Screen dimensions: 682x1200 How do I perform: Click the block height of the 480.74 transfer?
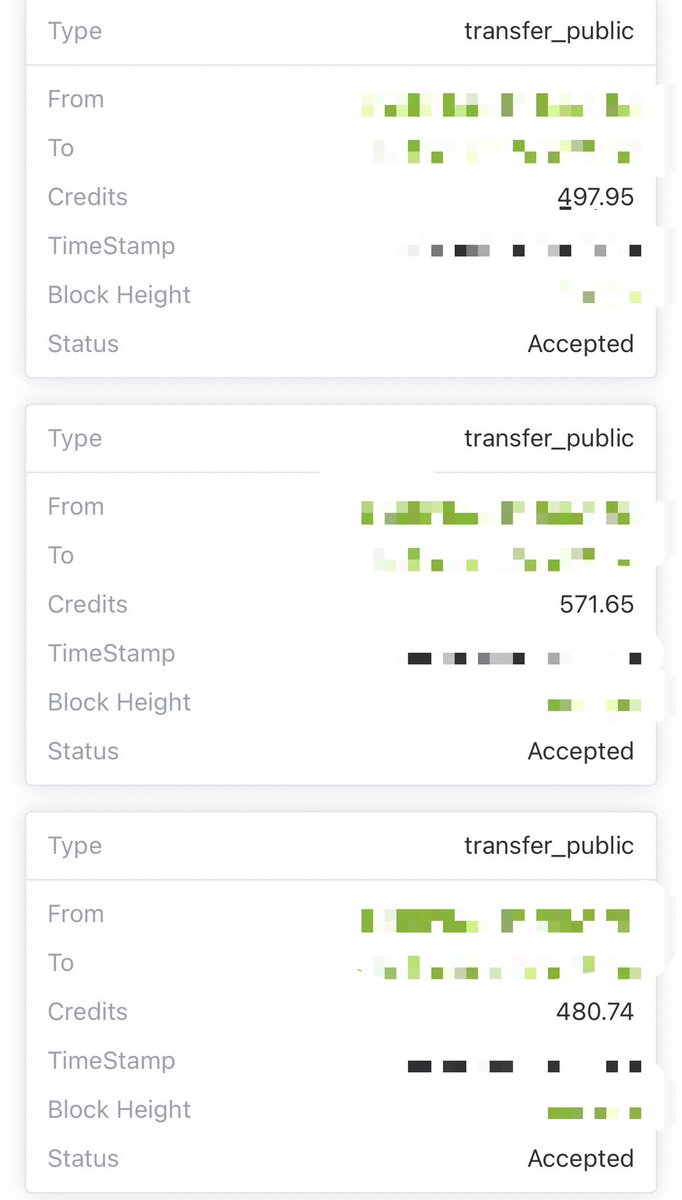[595, 1112]
